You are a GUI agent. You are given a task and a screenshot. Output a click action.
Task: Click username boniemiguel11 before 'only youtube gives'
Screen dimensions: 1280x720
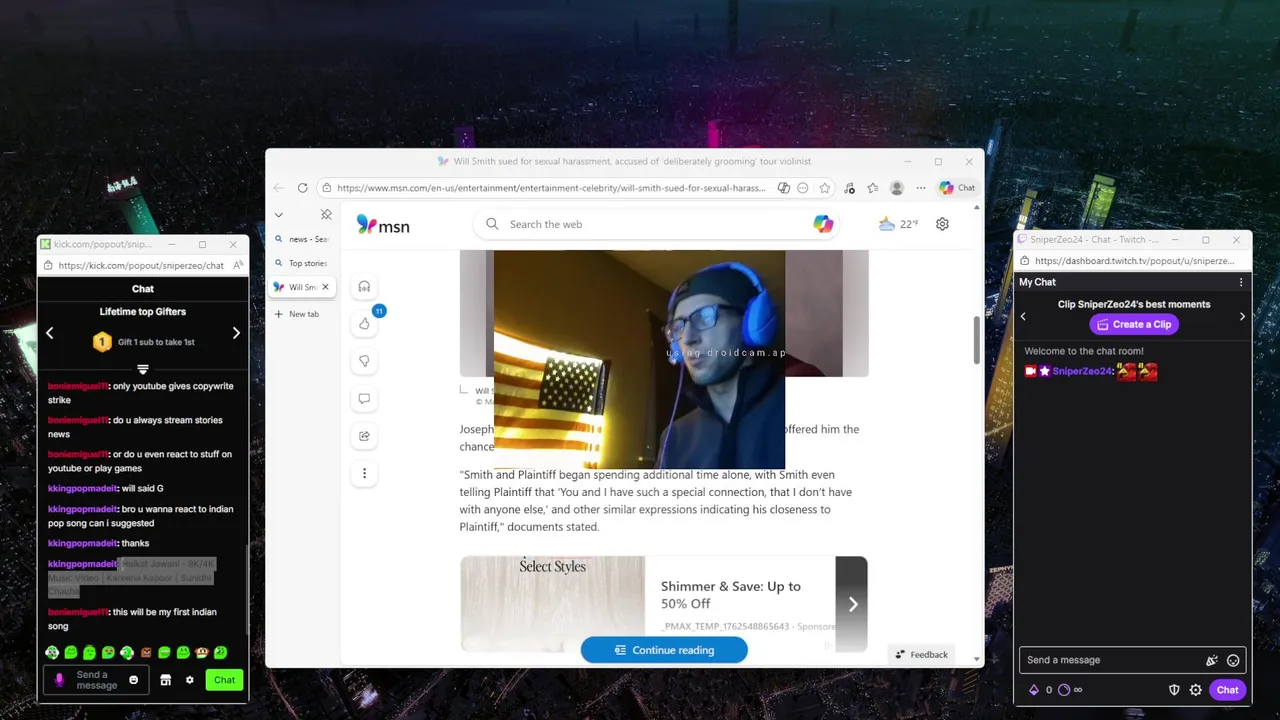(x=77, y=386)
